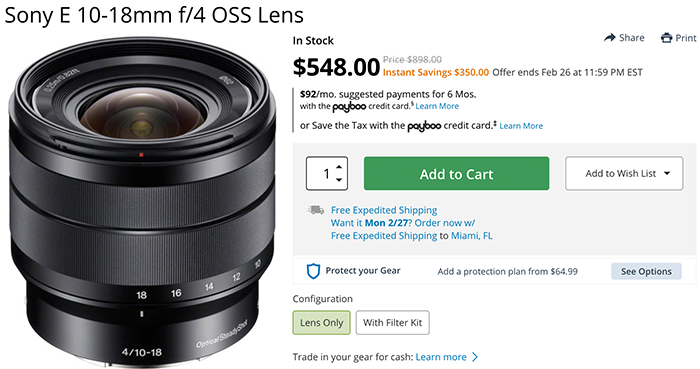Increase quantity with the up arrow
This screenshot has width=700, height=369.
click(339, 167)
